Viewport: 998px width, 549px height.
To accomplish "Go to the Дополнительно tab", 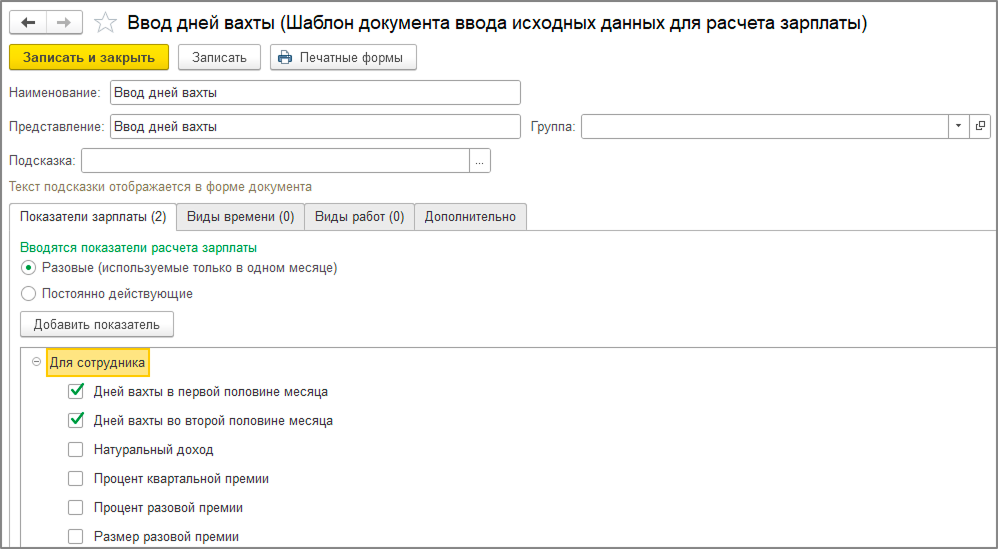I will coord(470,217).
